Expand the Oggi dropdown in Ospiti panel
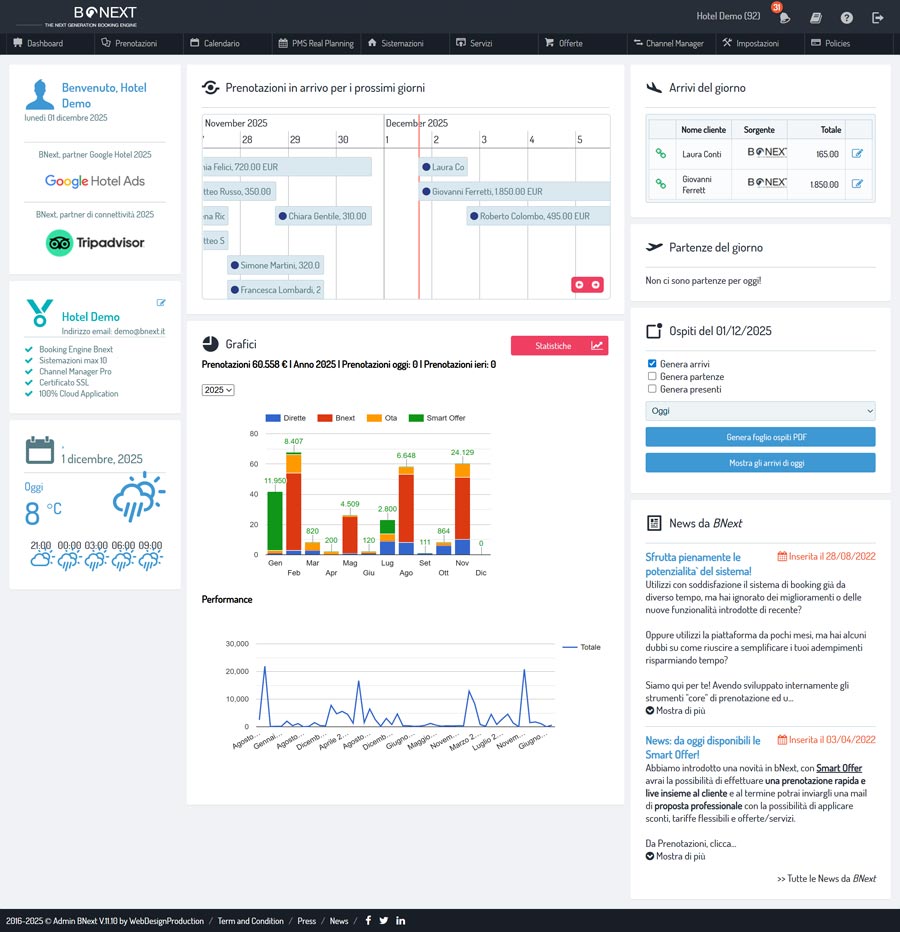This screenshot has height=932, width=900. [760, 411]
